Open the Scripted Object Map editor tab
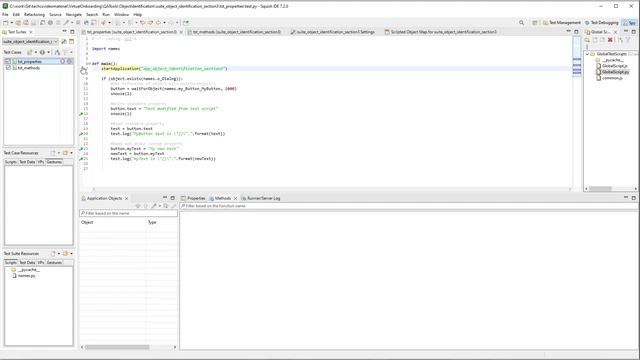This screenshot has height=360, width=640. click(x=441, y=32)
